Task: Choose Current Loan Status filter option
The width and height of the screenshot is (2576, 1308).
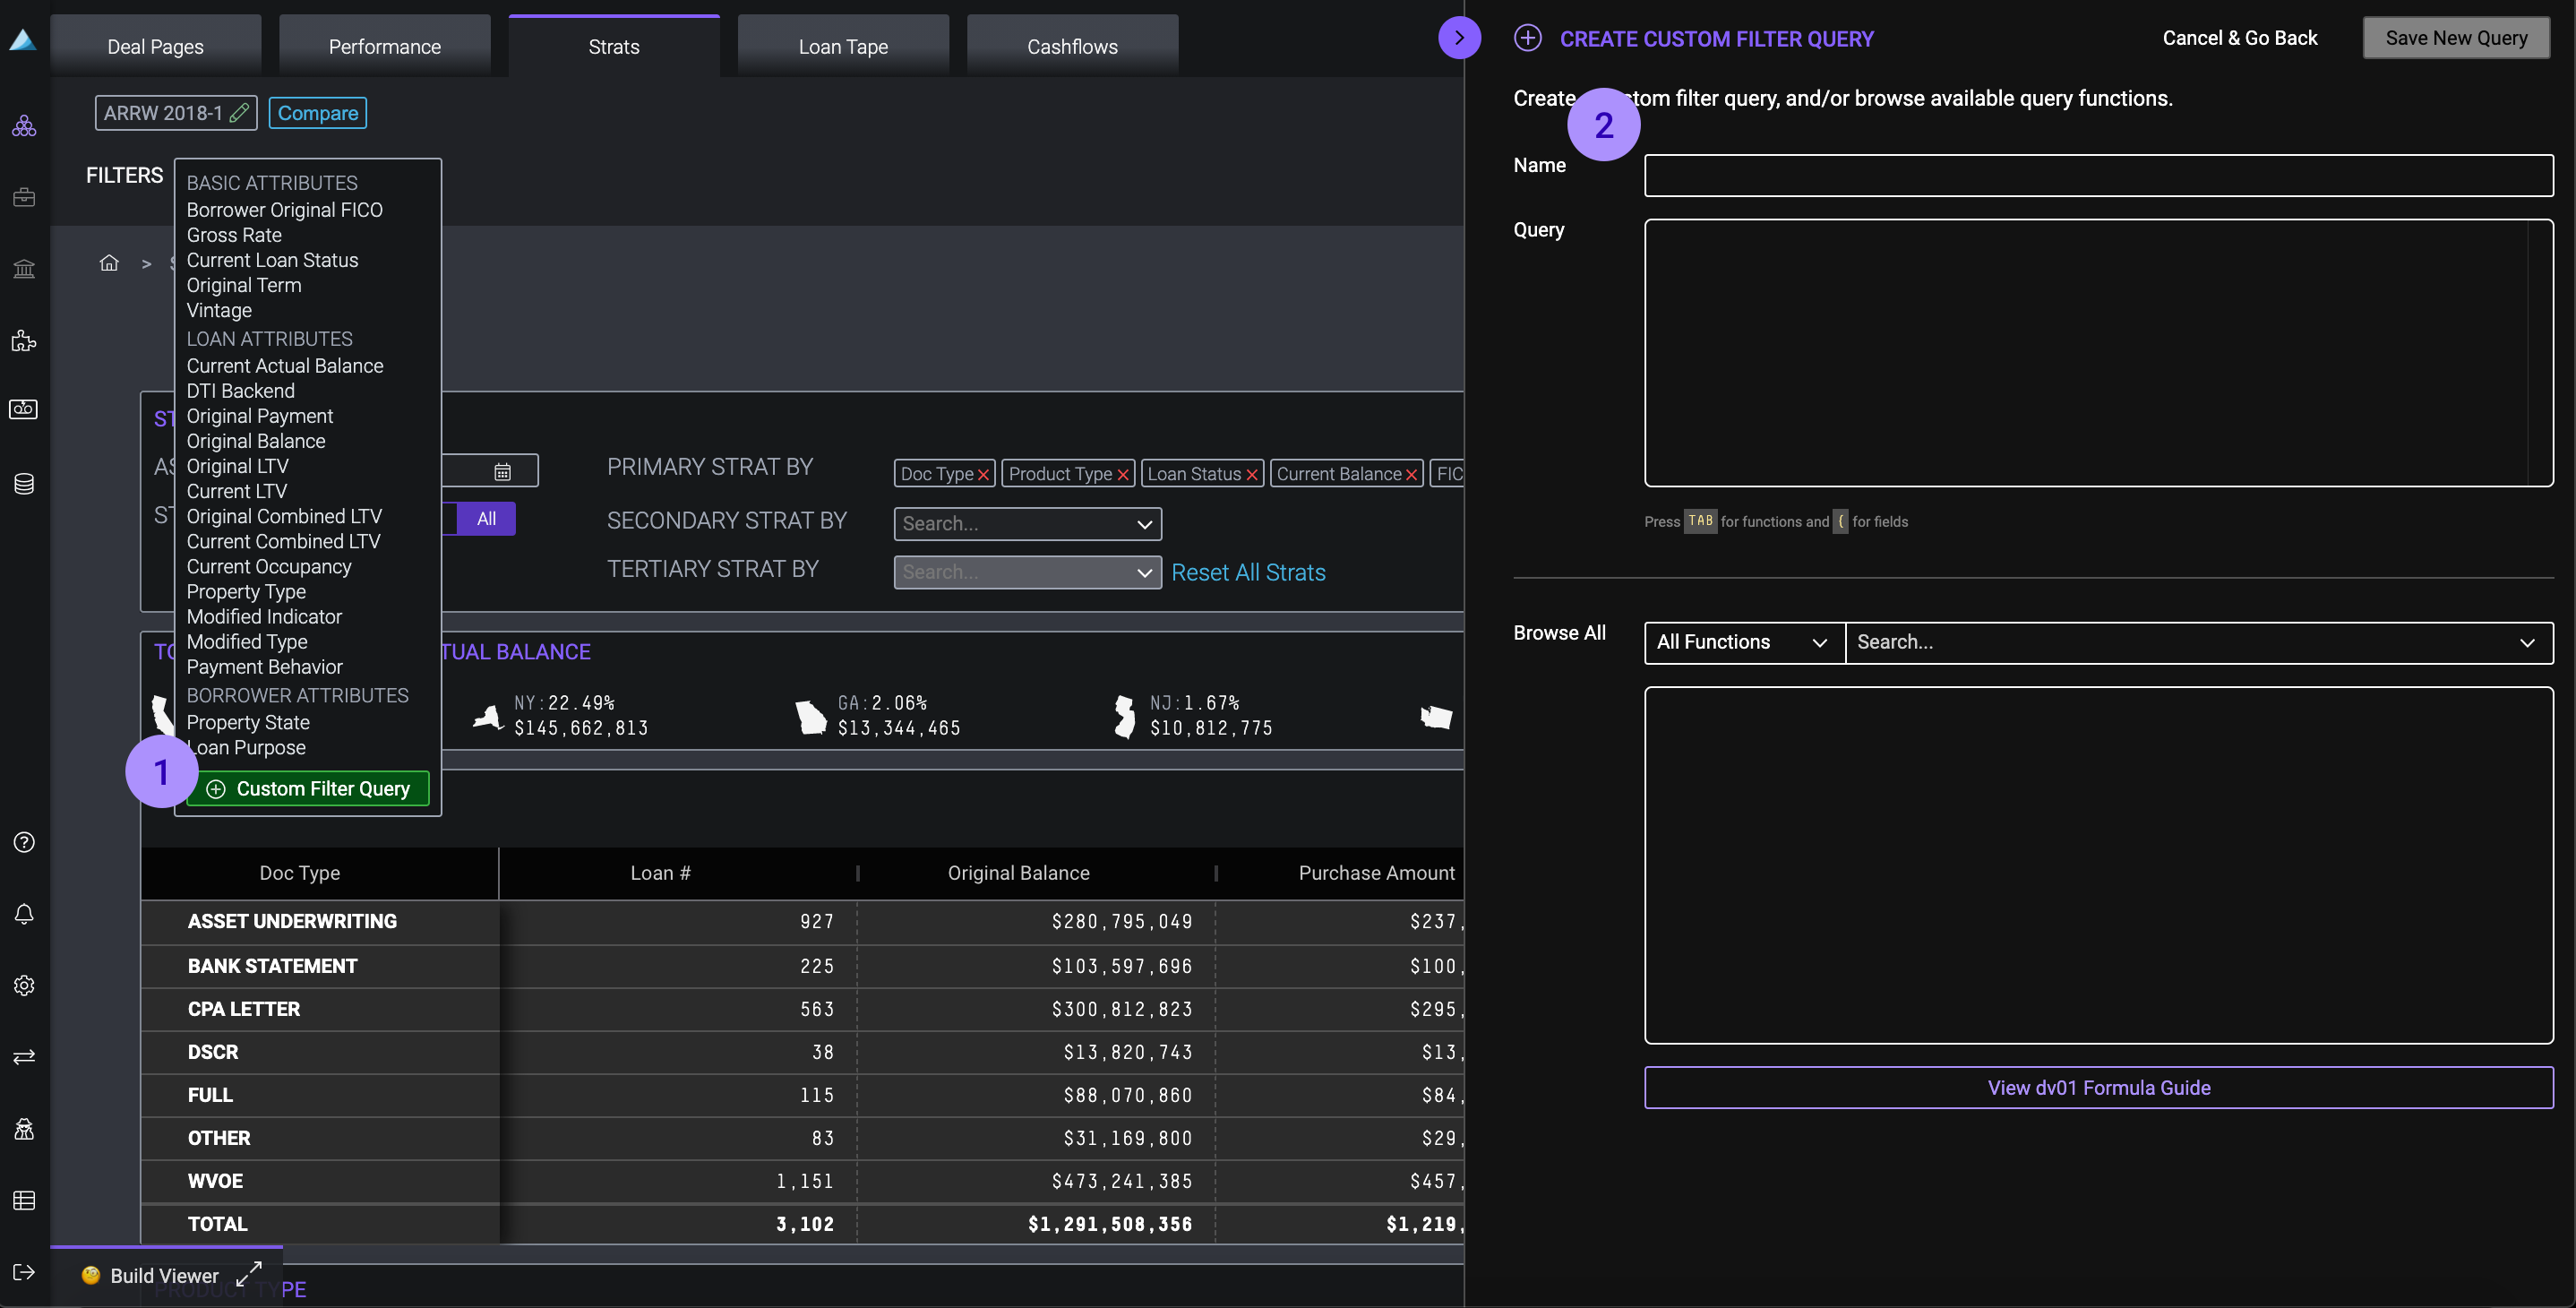Action: [272, 260]
